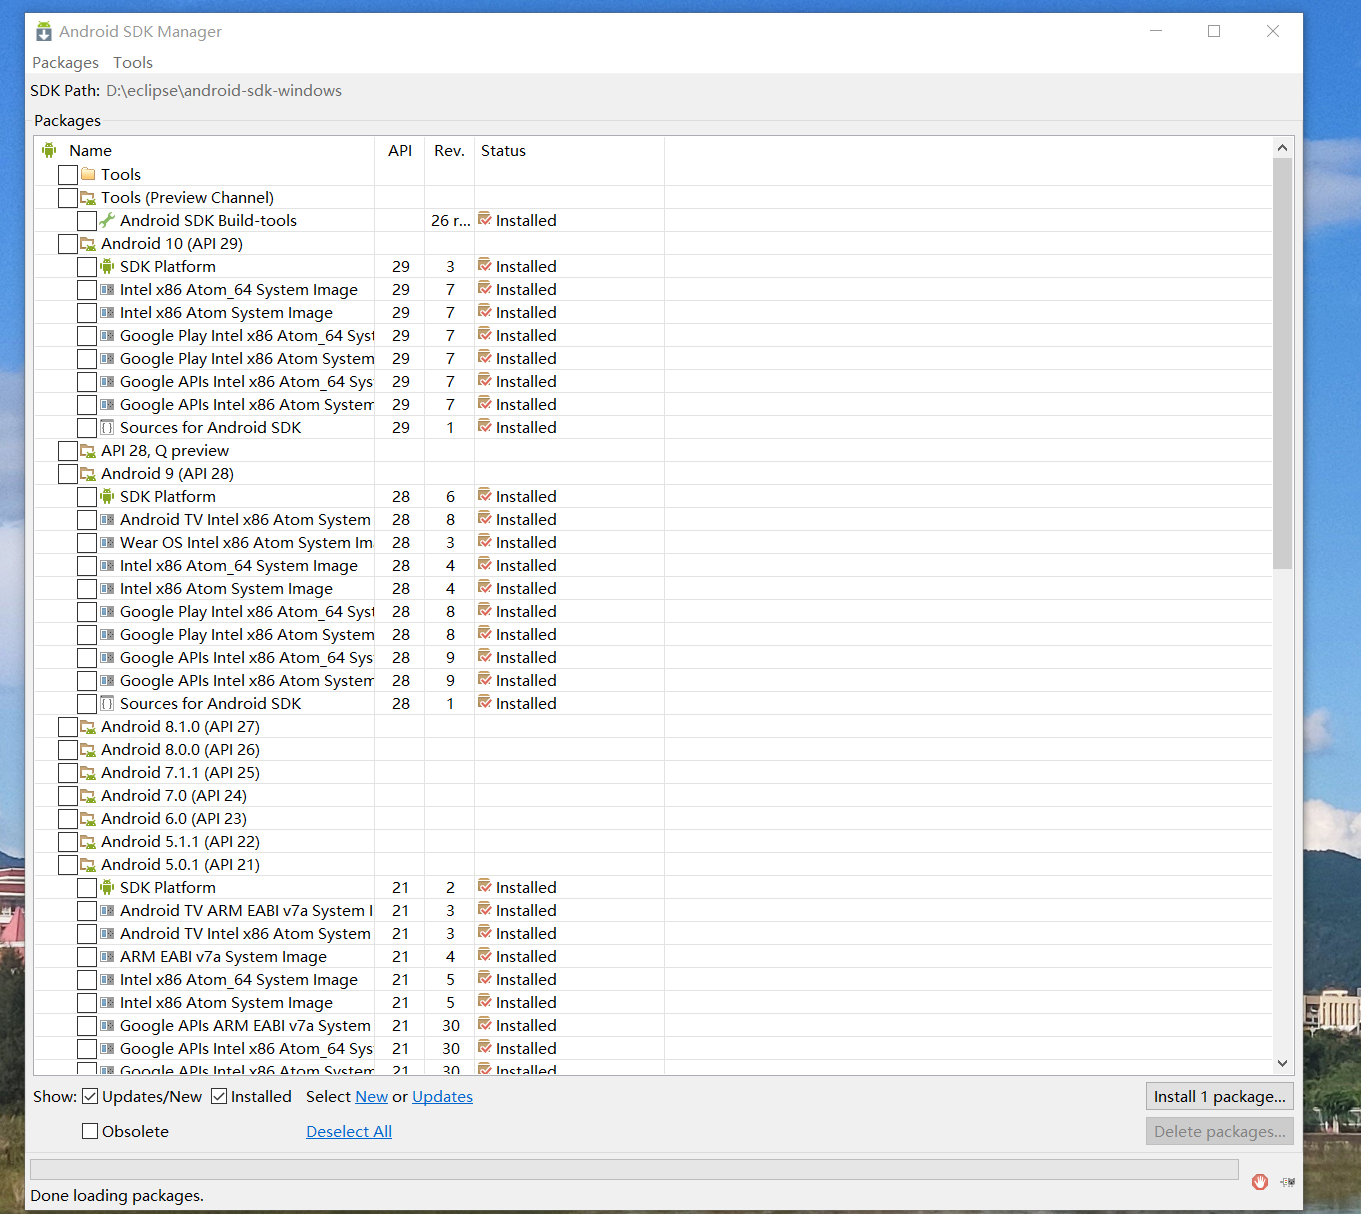Click the Deselect All link
Viewport: 1361px width, 1214px height.
pos(348,1131)
